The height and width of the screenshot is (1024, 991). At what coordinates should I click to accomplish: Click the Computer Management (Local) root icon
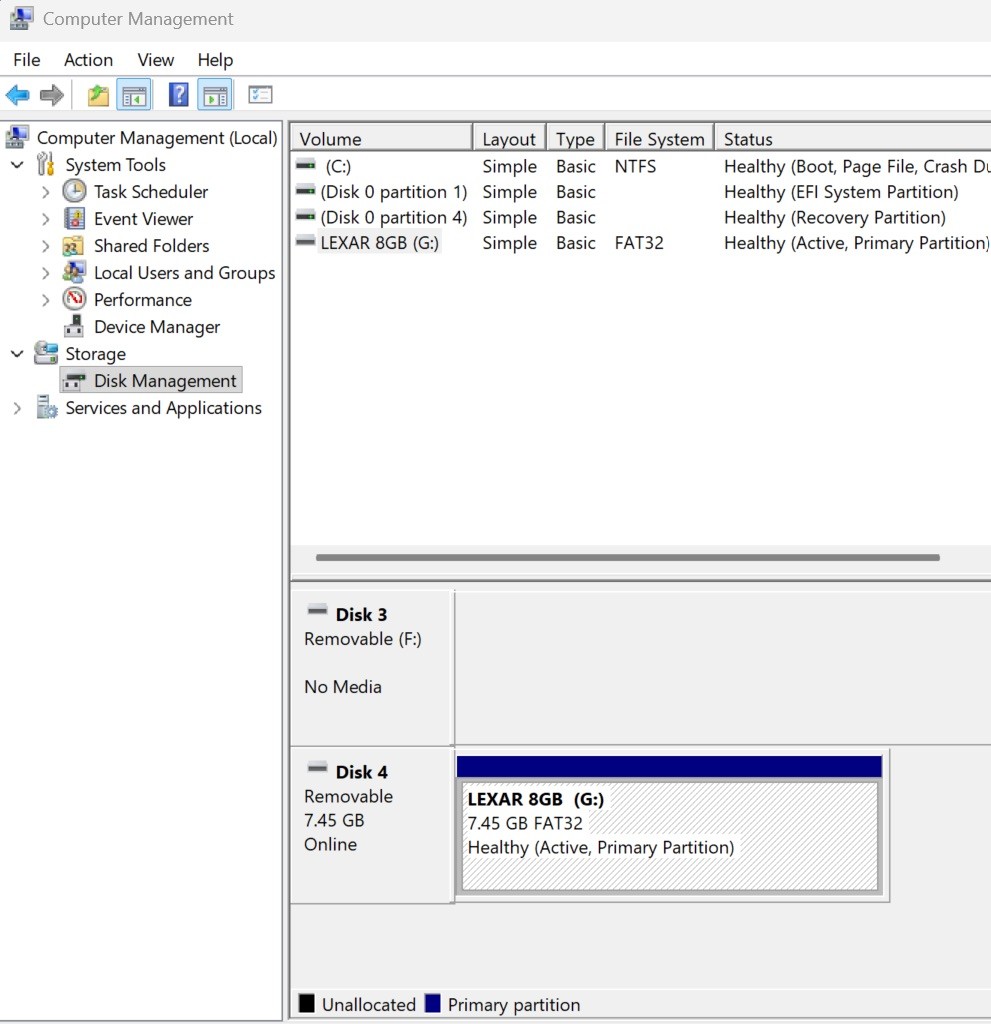(x=18, y=137)
